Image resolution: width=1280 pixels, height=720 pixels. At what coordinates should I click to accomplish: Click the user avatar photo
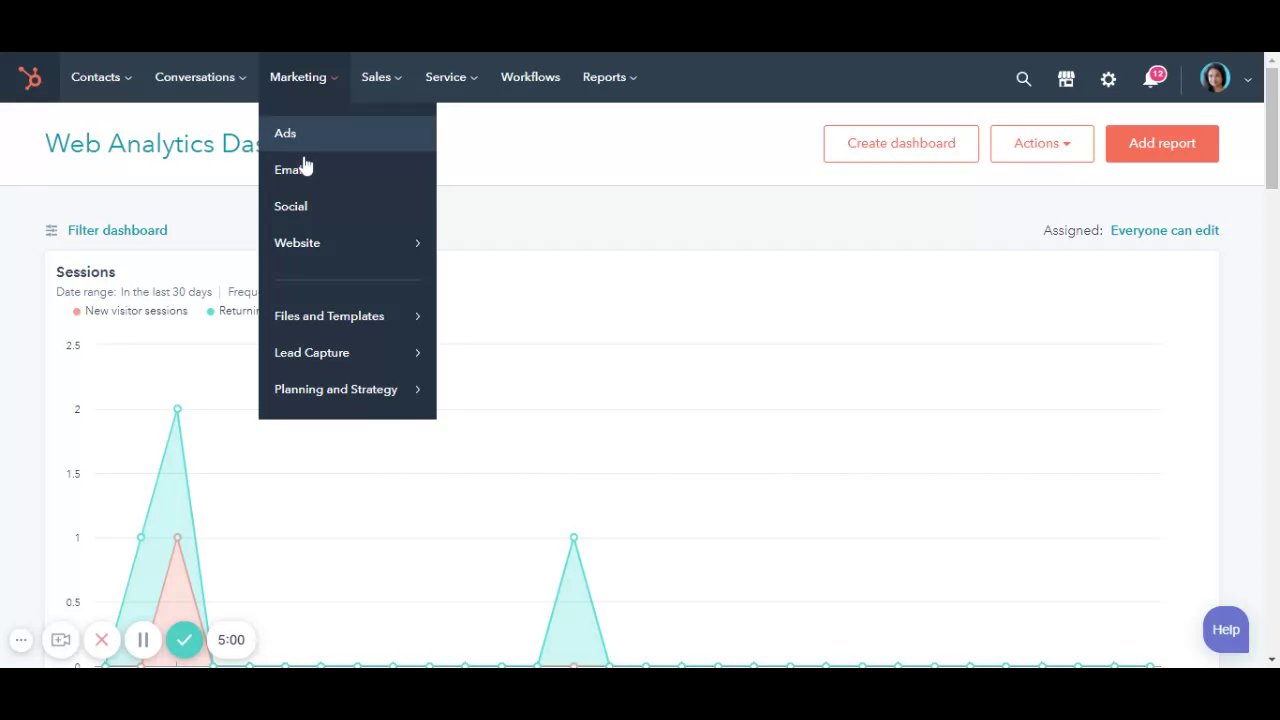1215,78
